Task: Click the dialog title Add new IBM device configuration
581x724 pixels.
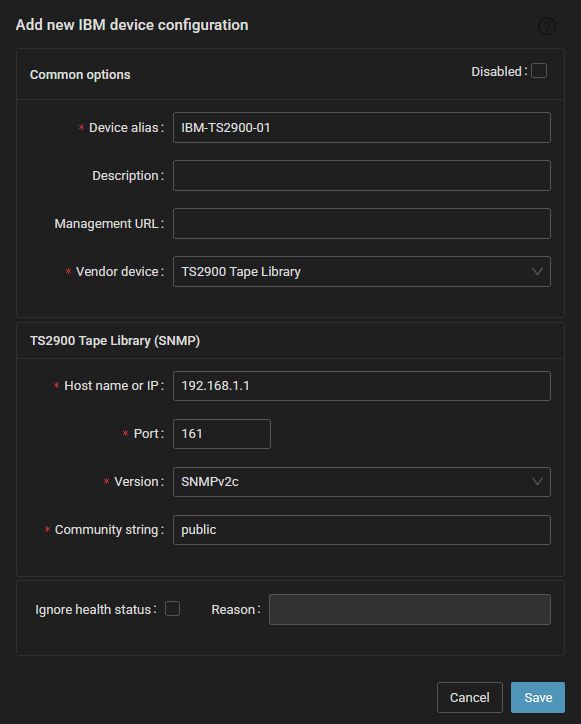Action: [132, 25]
